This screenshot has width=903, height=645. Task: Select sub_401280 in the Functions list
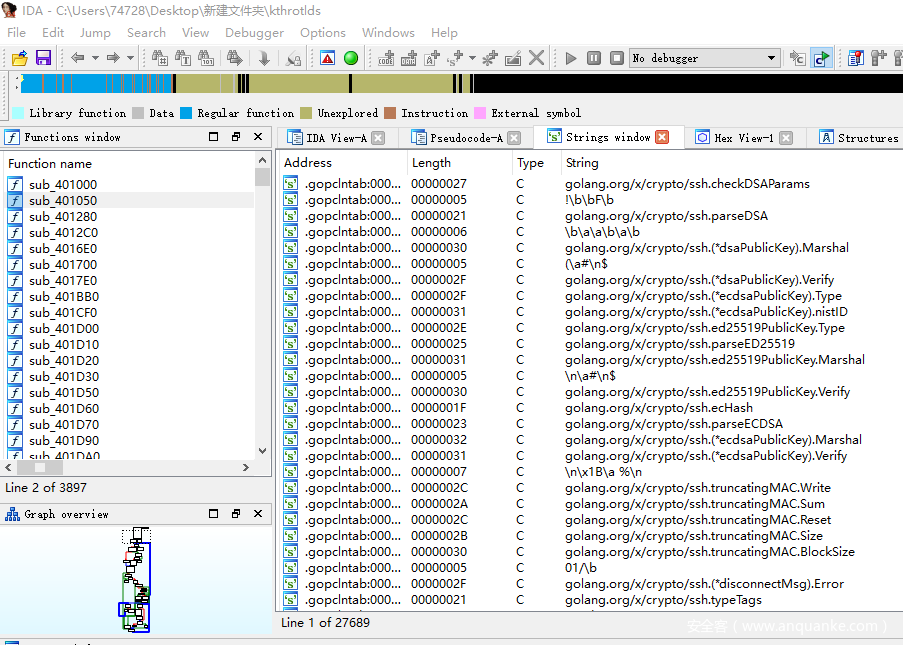click(63, 216)
